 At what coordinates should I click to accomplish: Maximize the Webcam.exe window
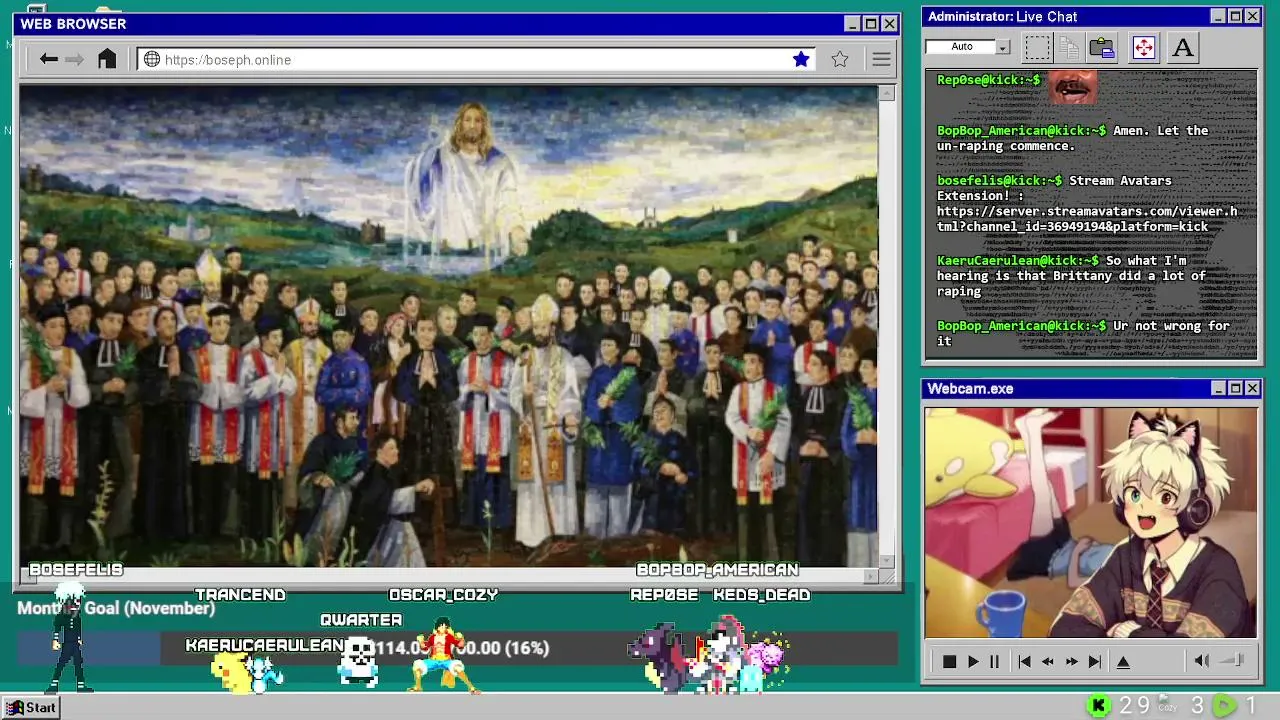[1235, 388]
